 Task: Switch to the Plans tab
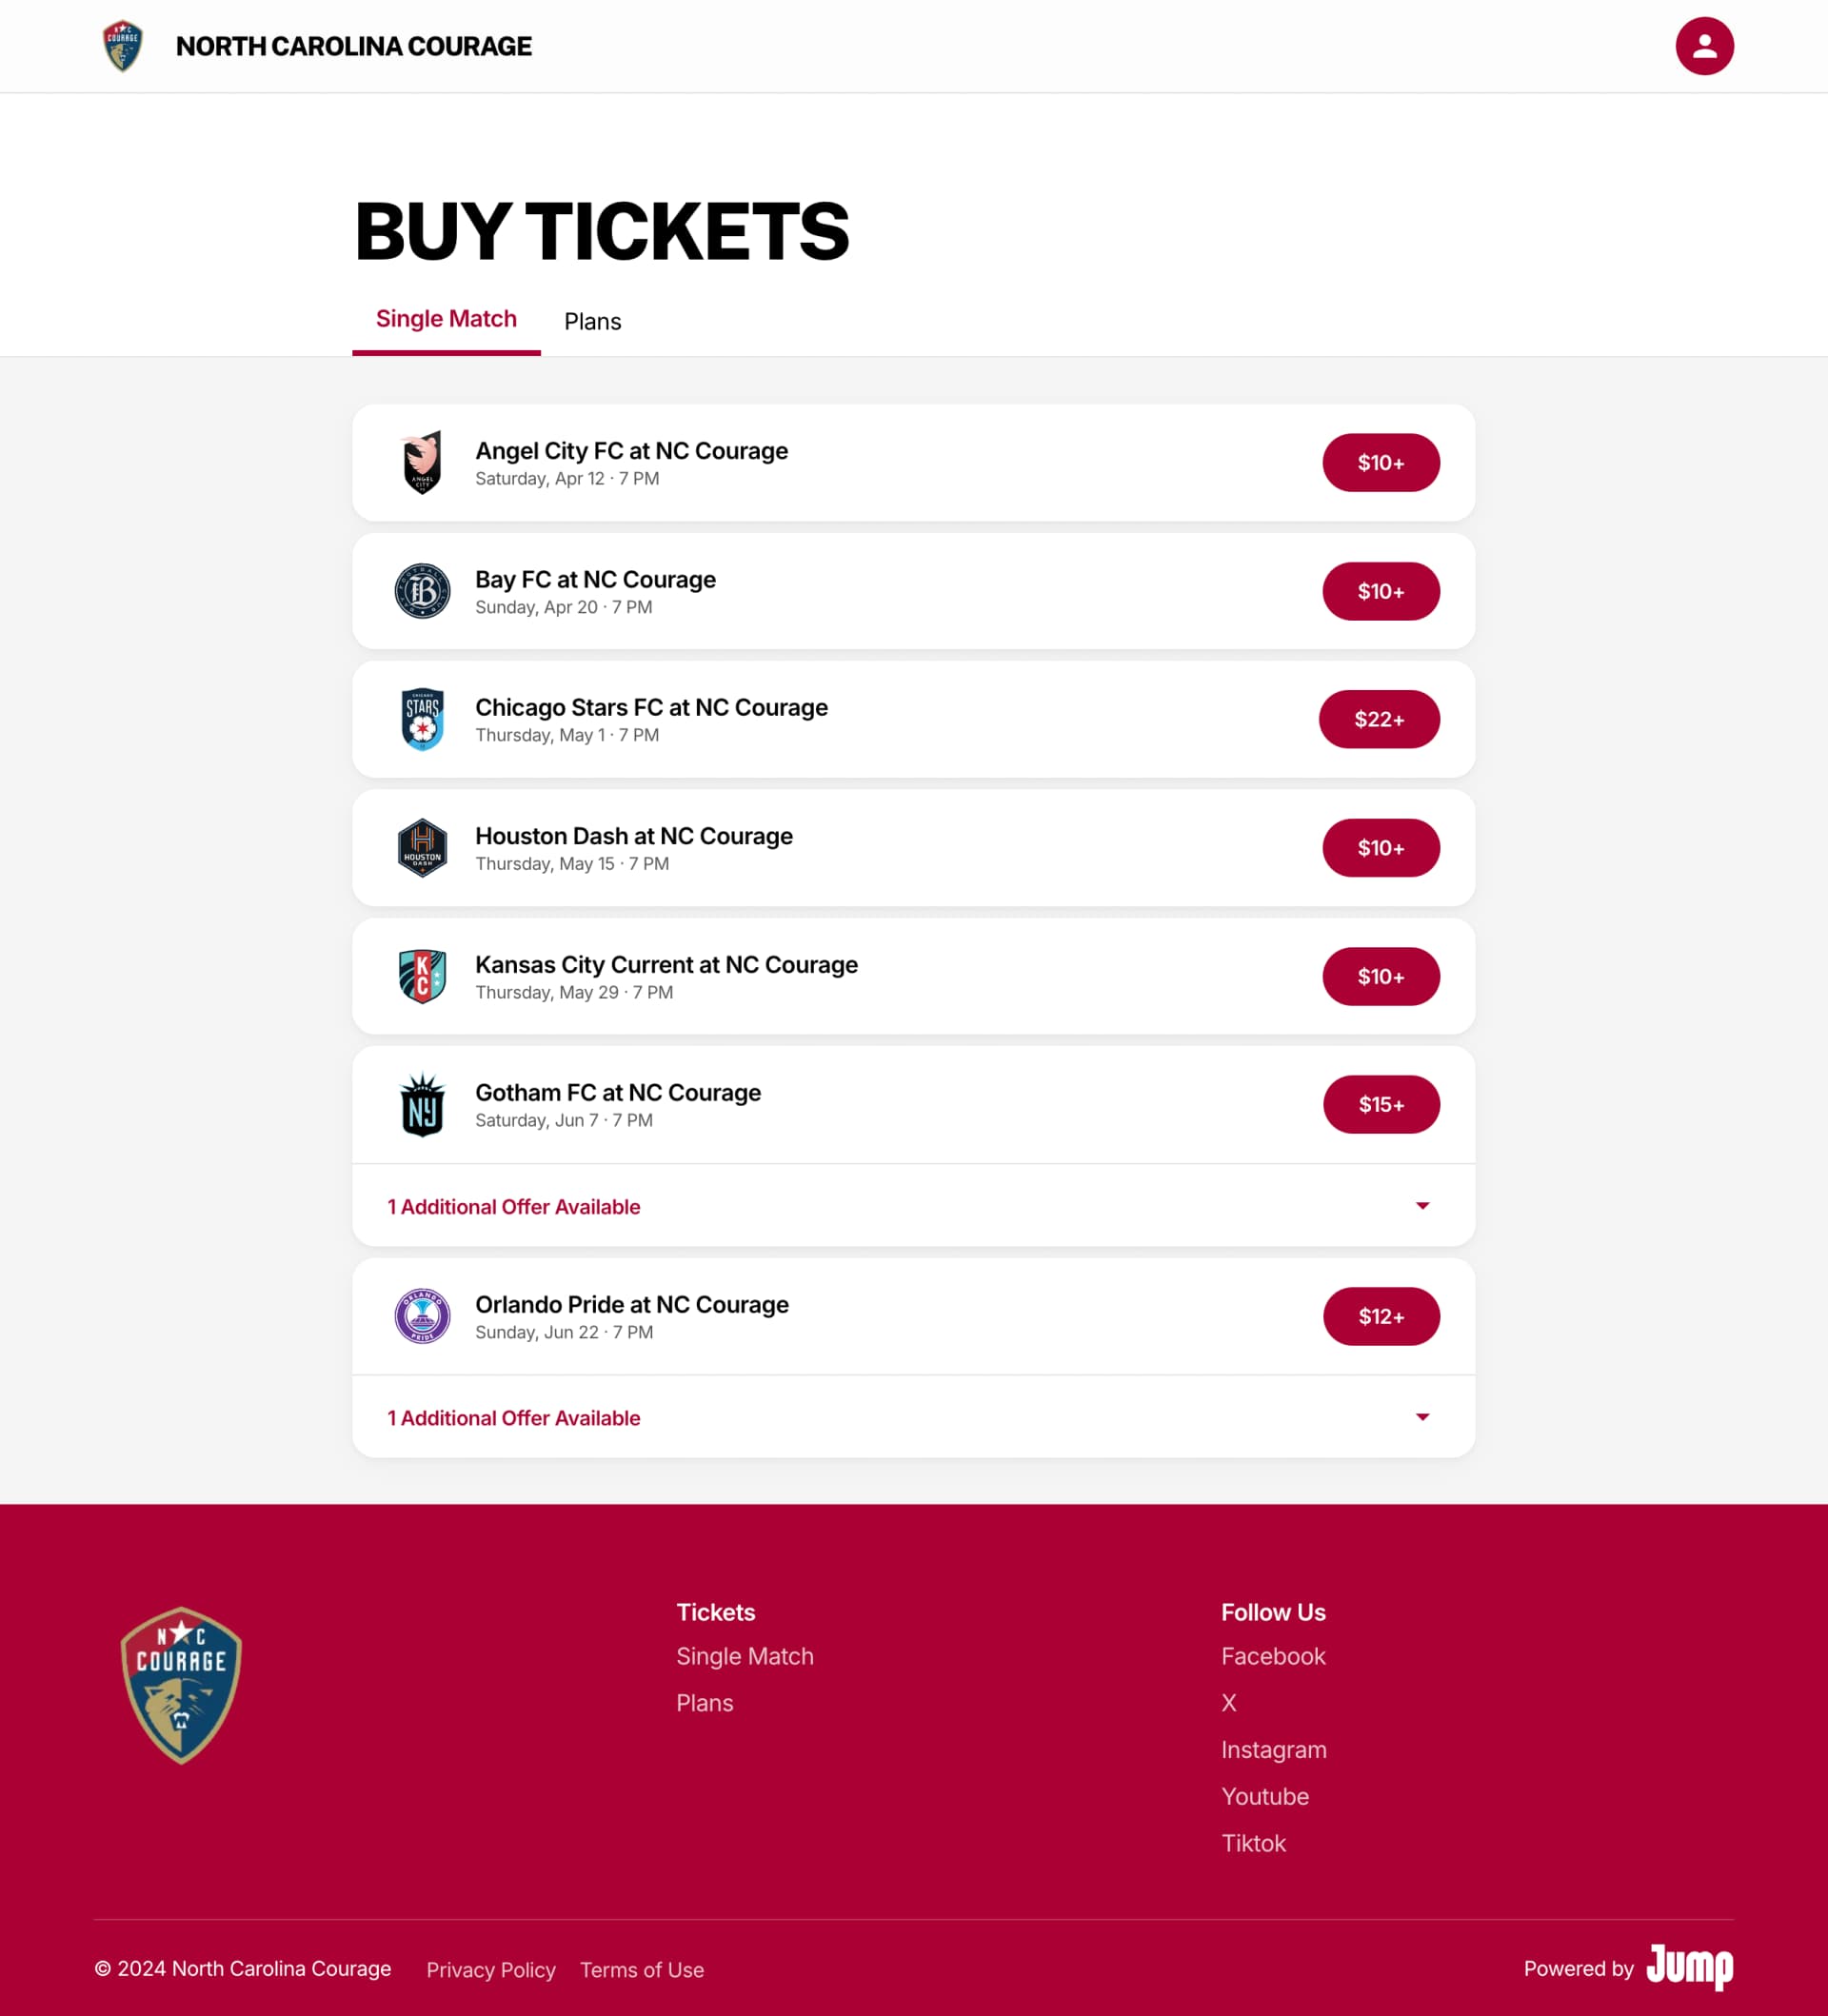point(592,322)
